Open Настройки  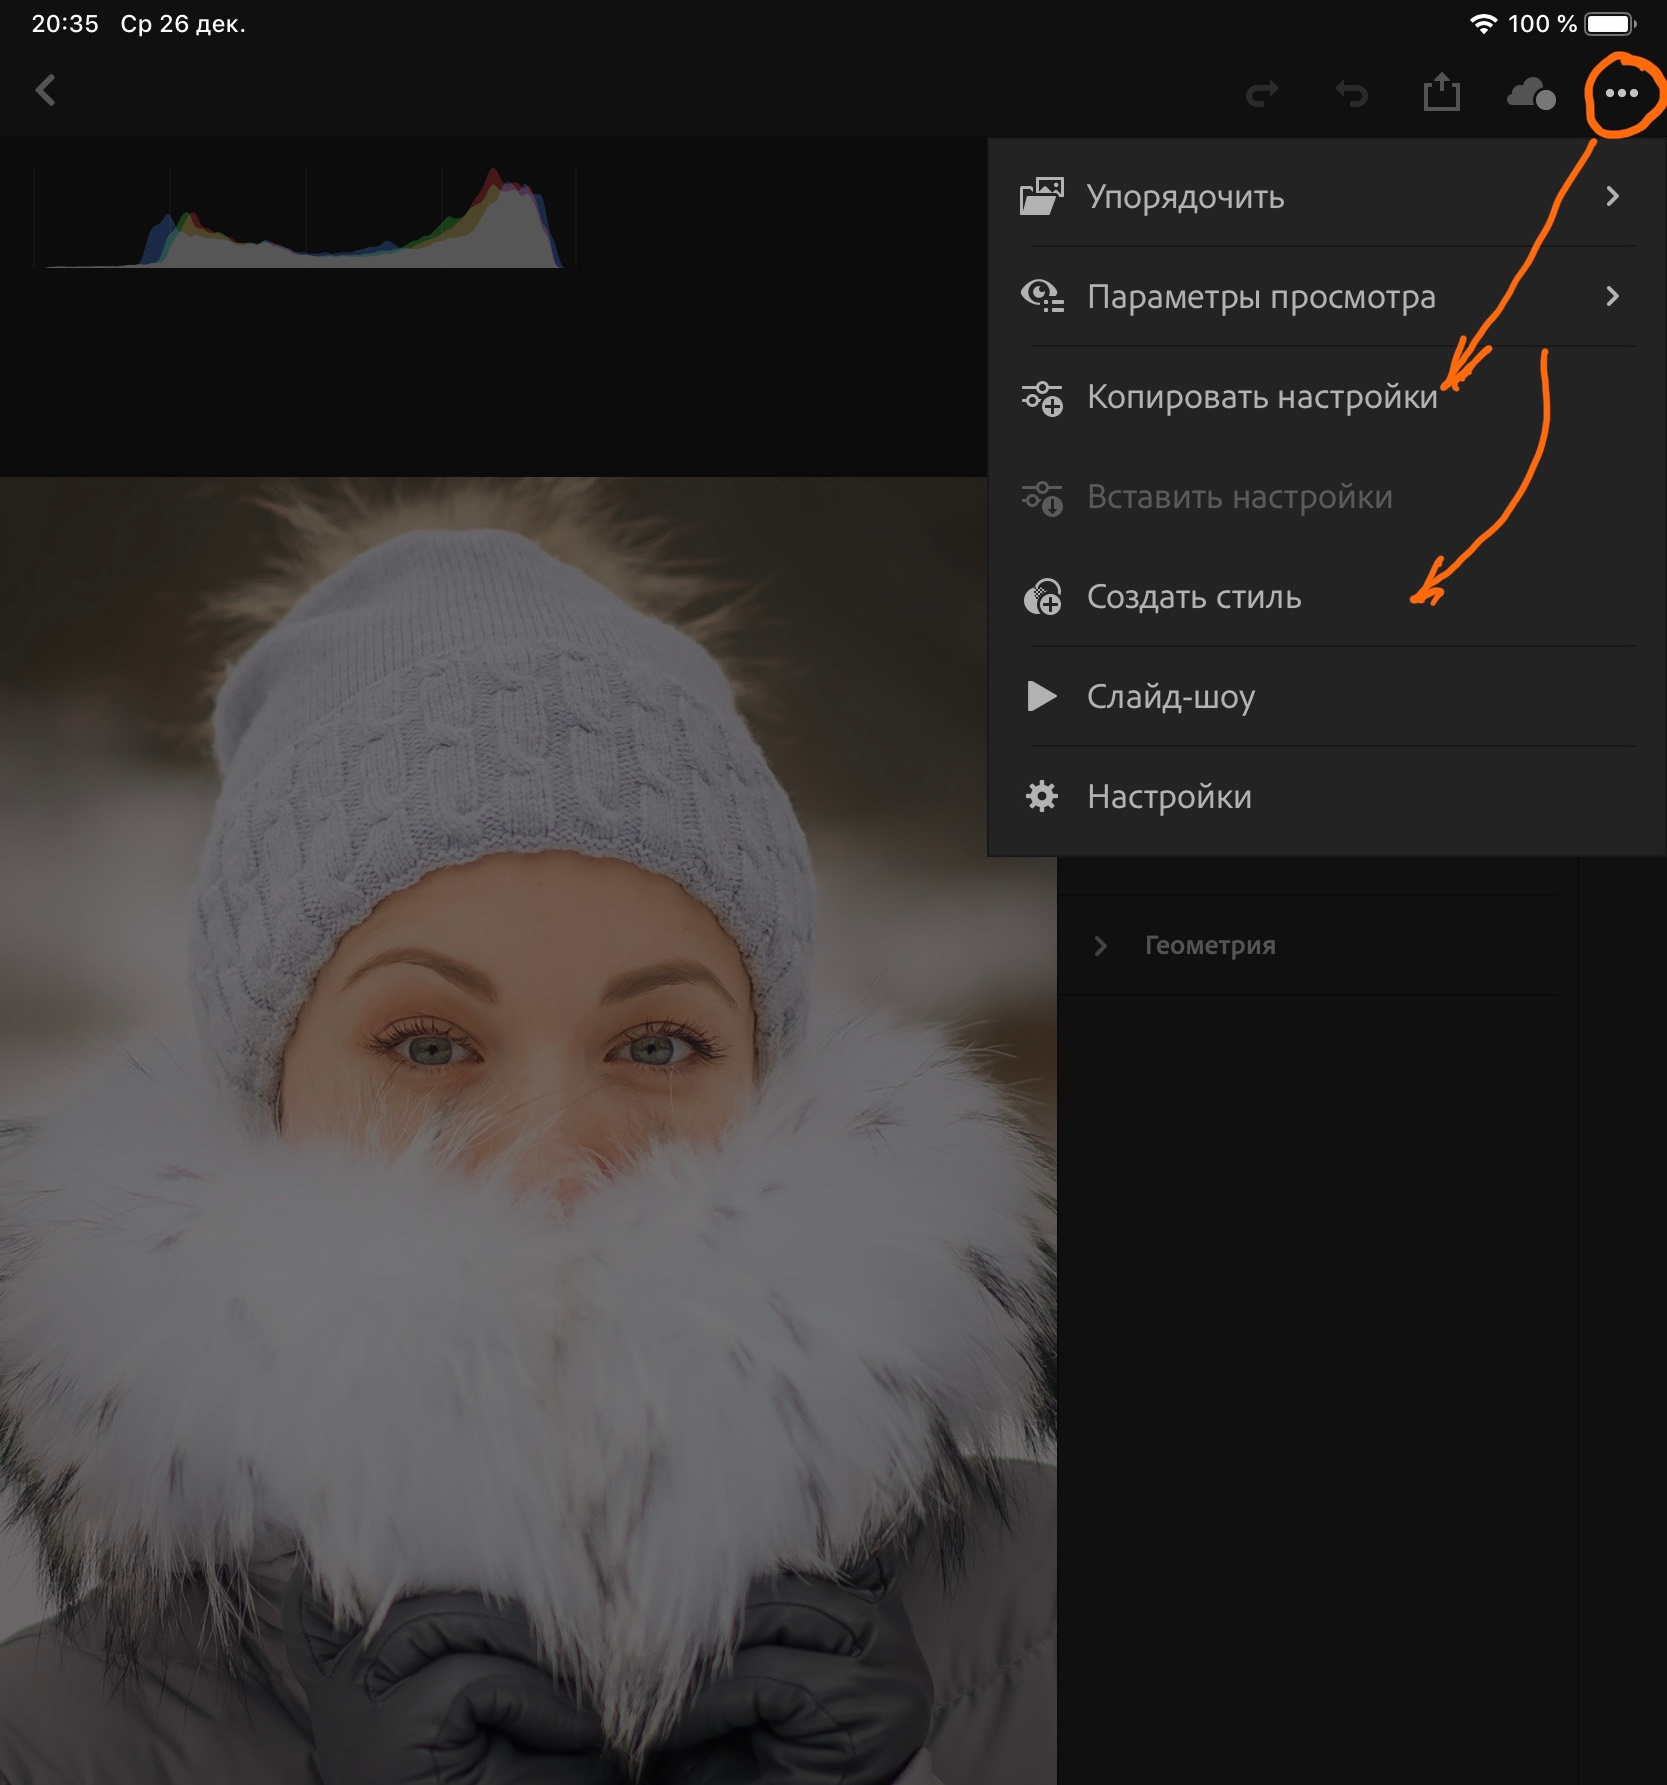pyautogui.click(x=1168, y=797)
